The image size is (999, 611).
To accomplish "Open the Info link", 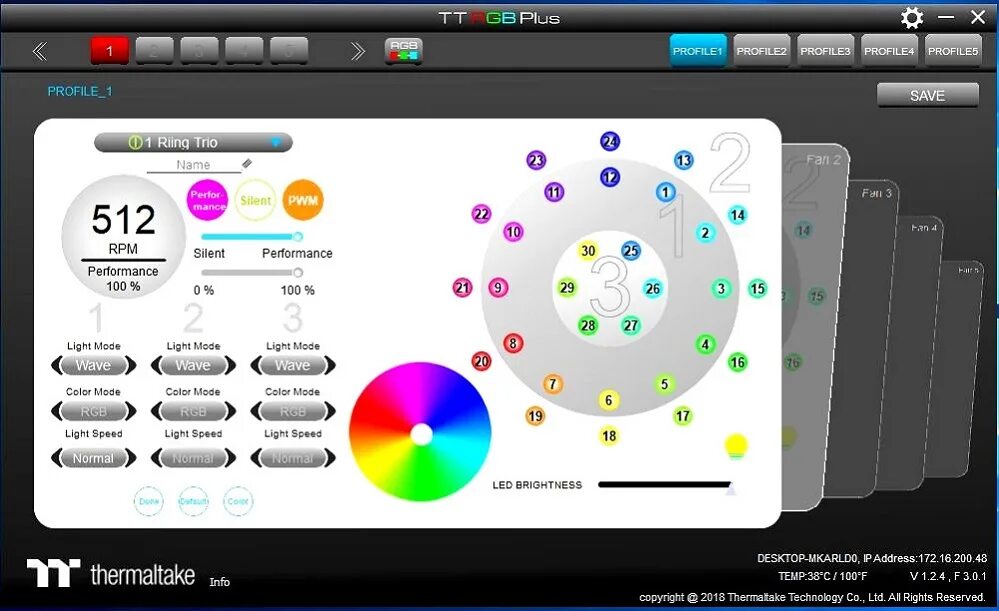I will 219,582.
